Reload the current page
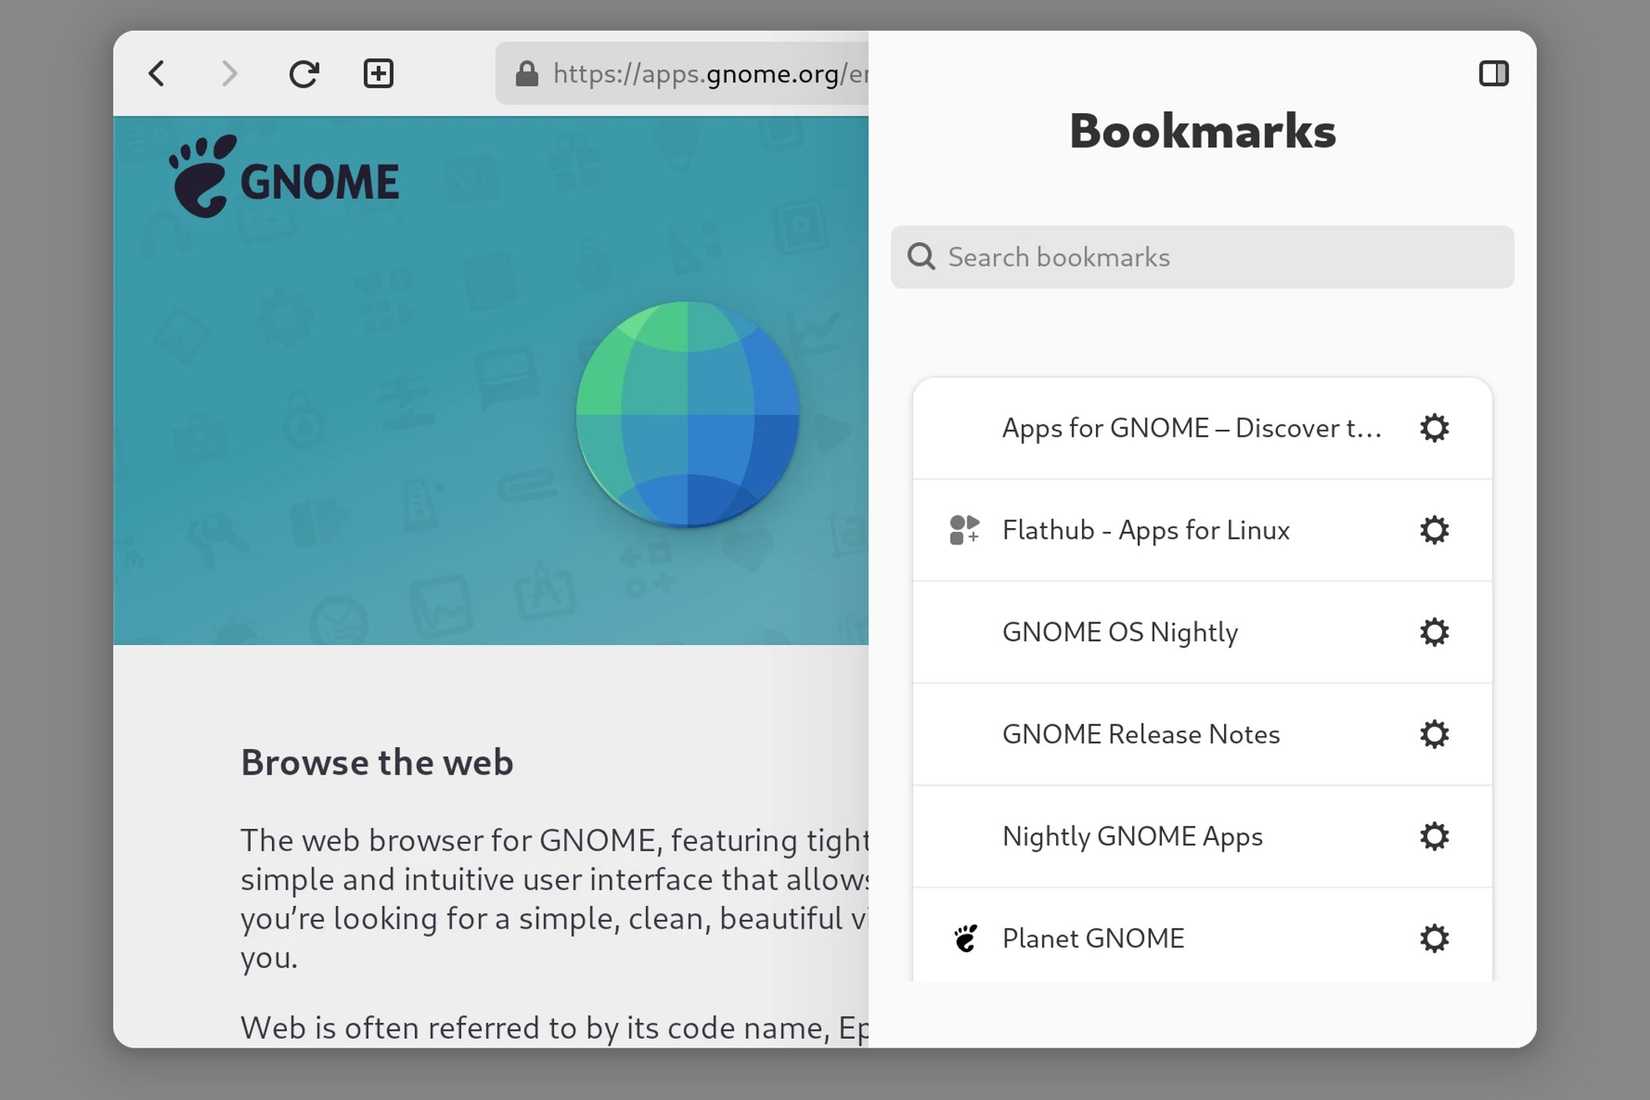Screen dimensions: 1650x1100 [304, 73]
